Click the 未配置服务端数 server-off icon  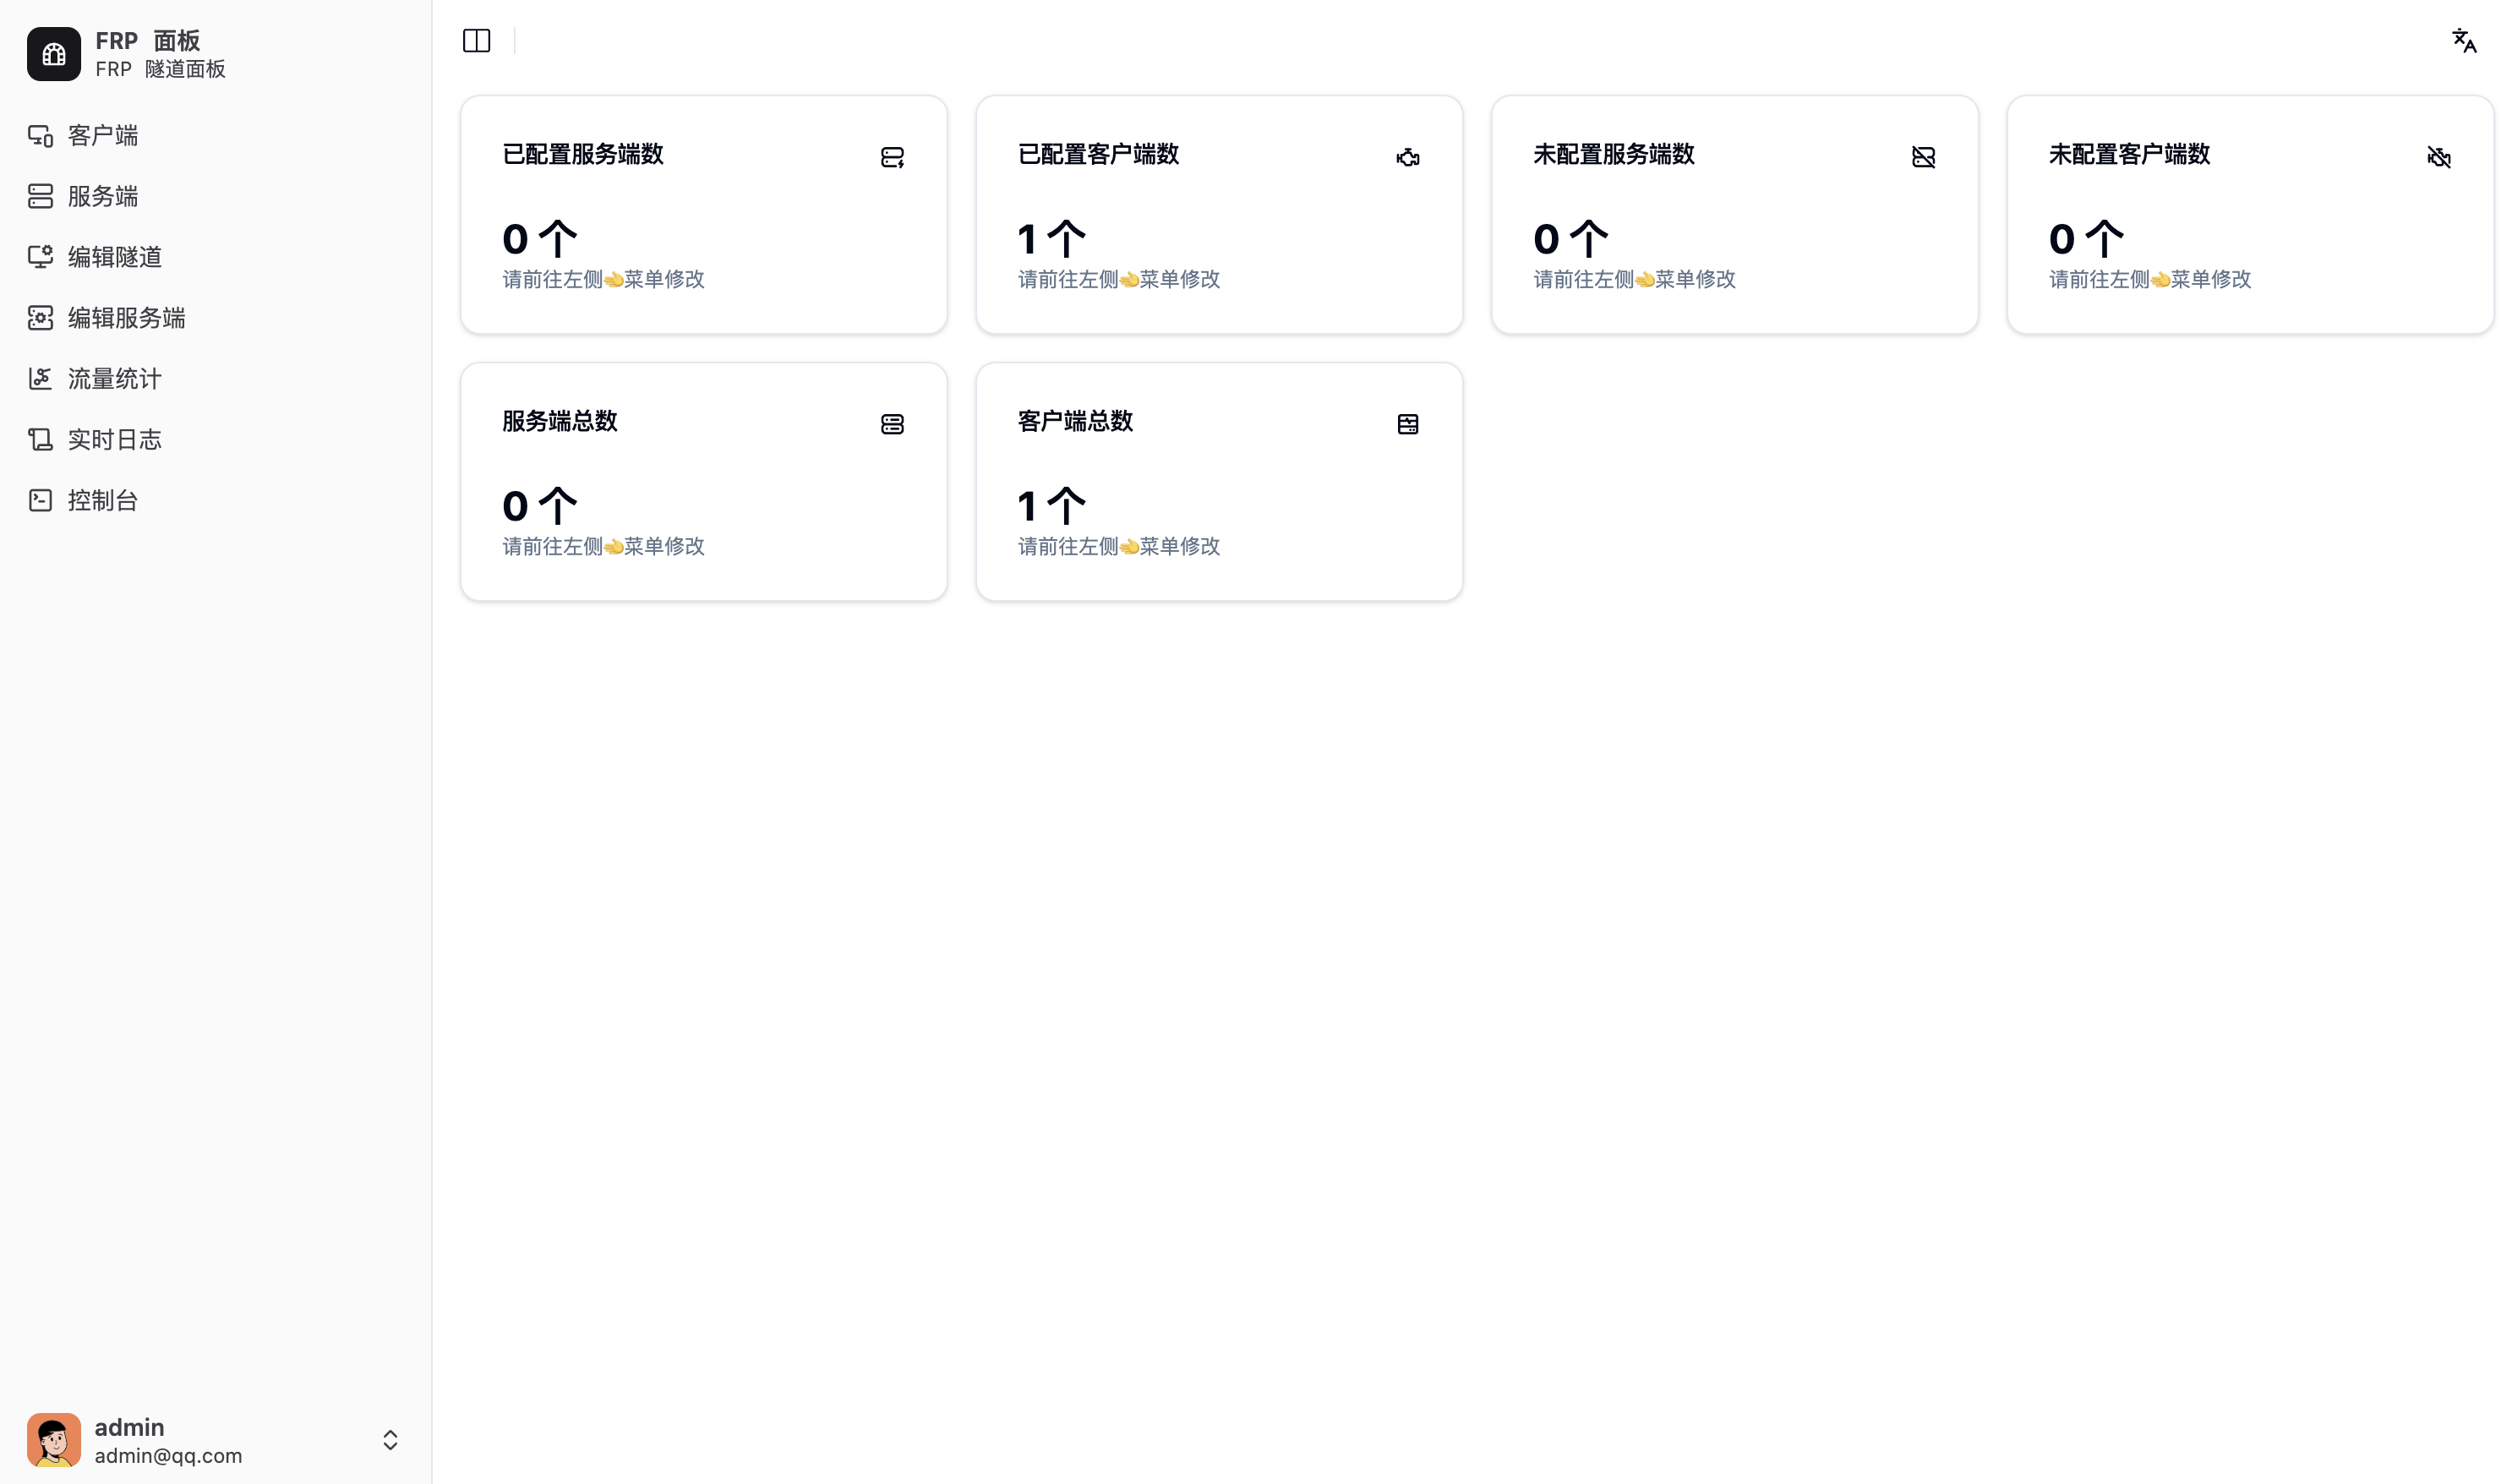click(x=1923, y=157)
